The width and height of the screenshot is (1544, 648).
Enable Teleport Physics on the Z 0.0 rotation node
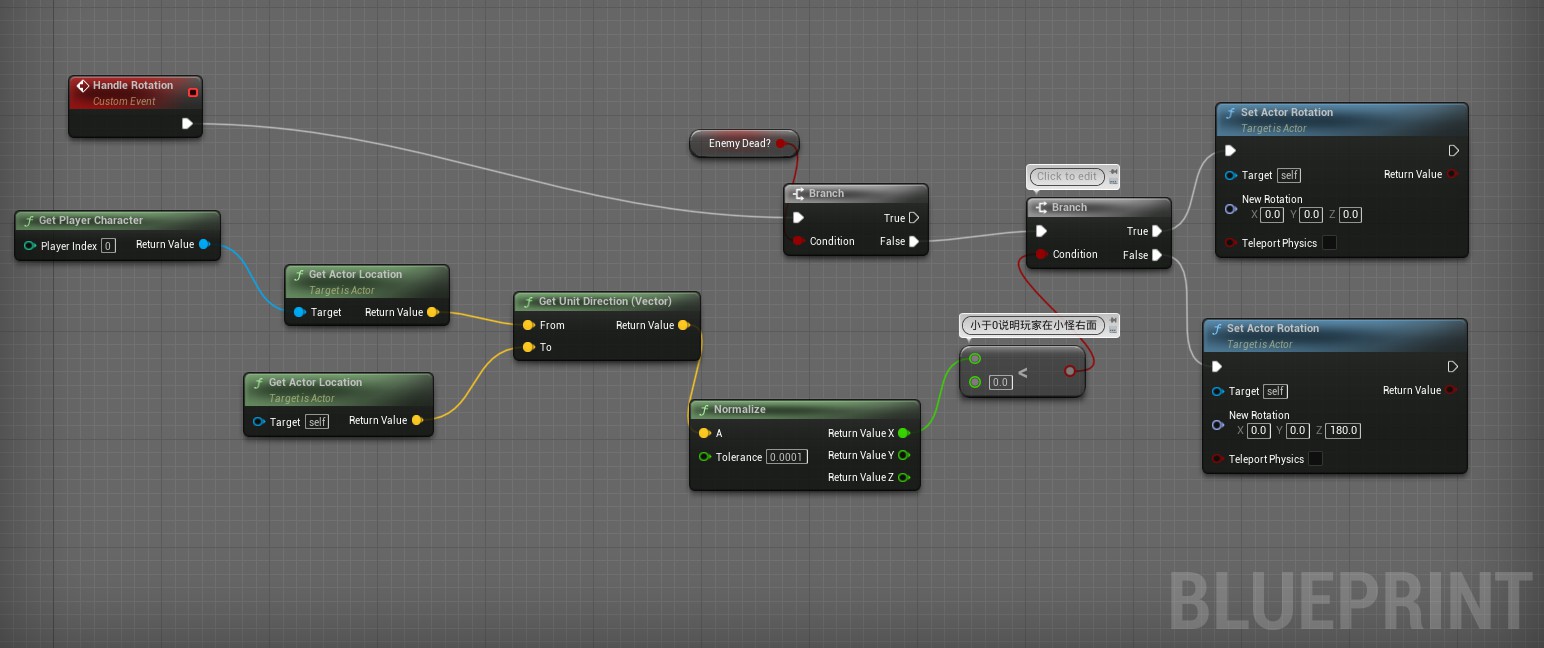point(1329,243)
